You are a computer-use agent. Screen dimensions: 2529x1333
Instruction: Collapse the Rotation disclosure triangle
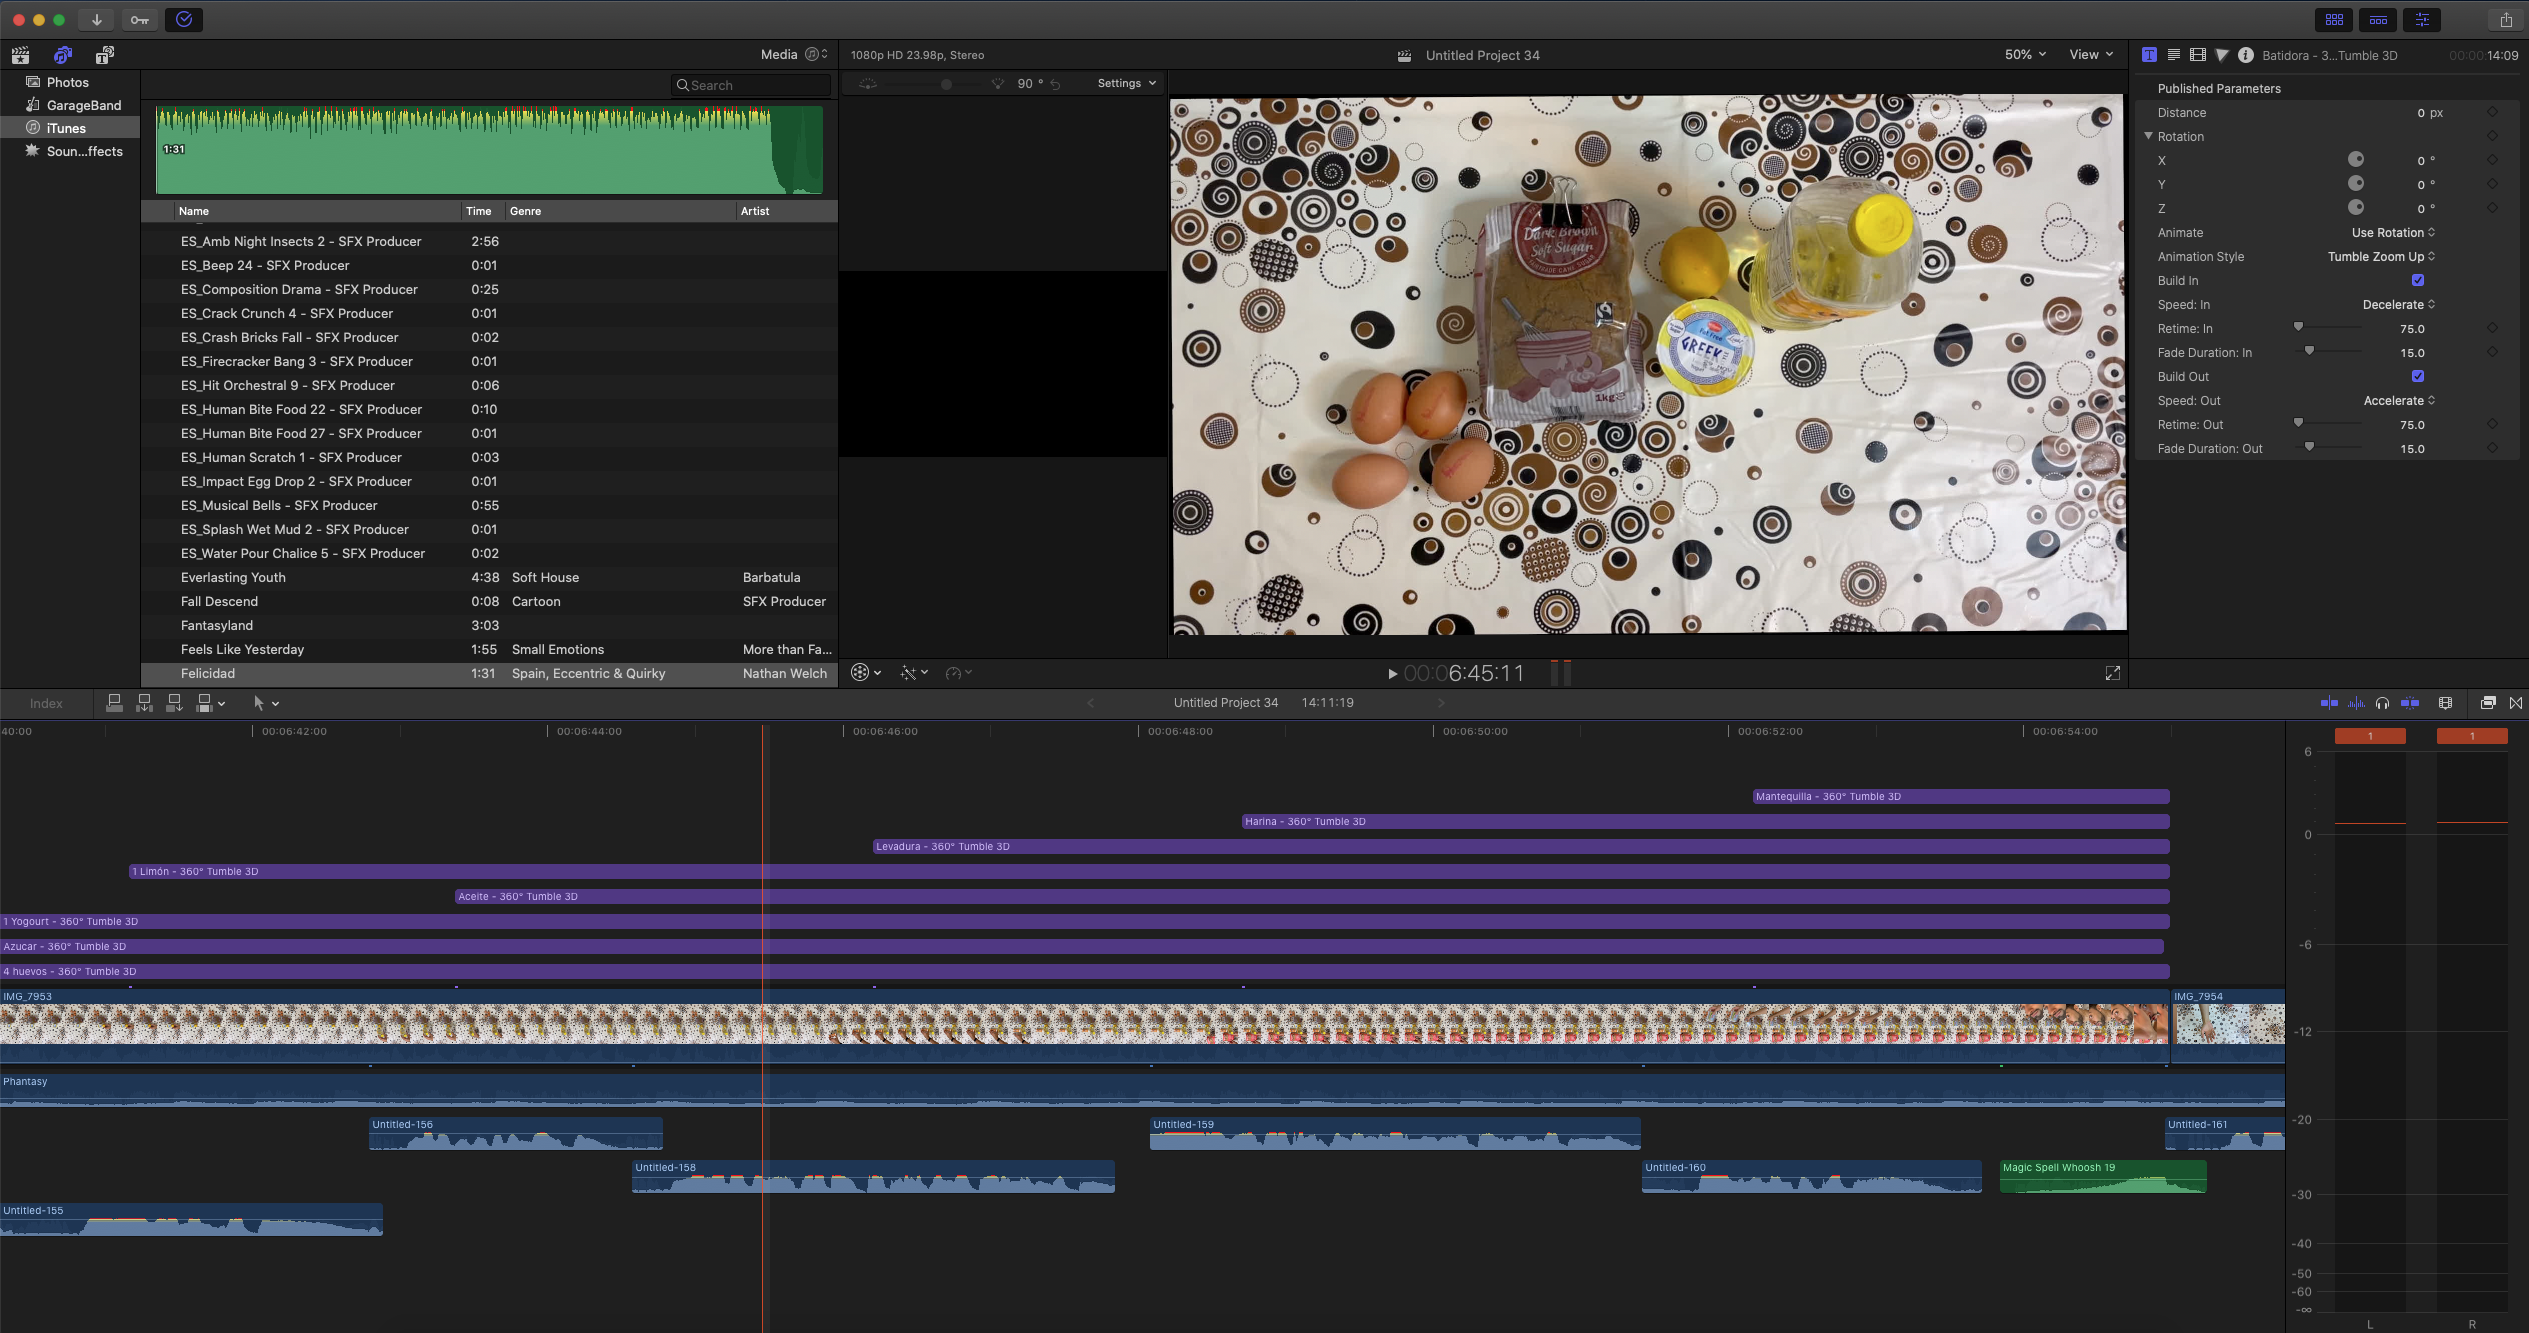pos(2148,136)
